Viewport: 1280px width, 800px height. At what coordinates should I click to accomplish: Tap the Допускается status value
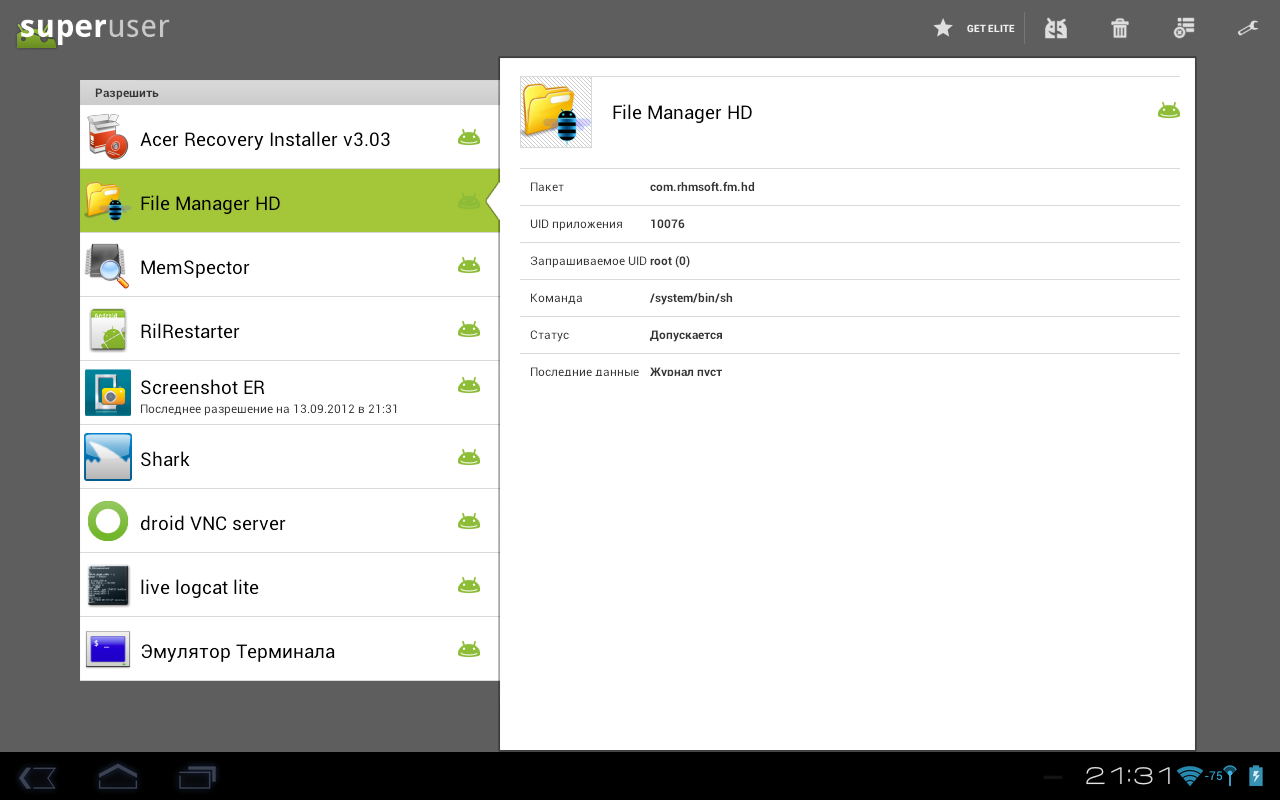pos(686,335)
